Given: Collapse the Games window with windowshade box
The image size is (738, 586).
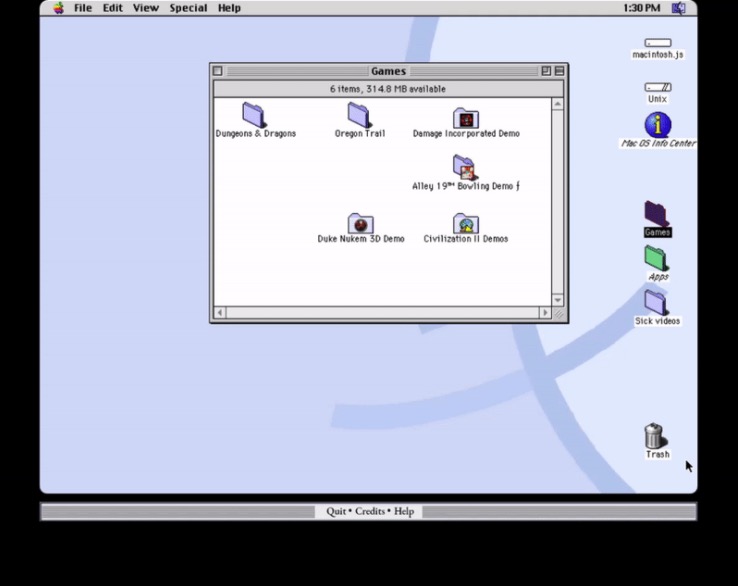Looking at the screenshot, I should [559, 71].
